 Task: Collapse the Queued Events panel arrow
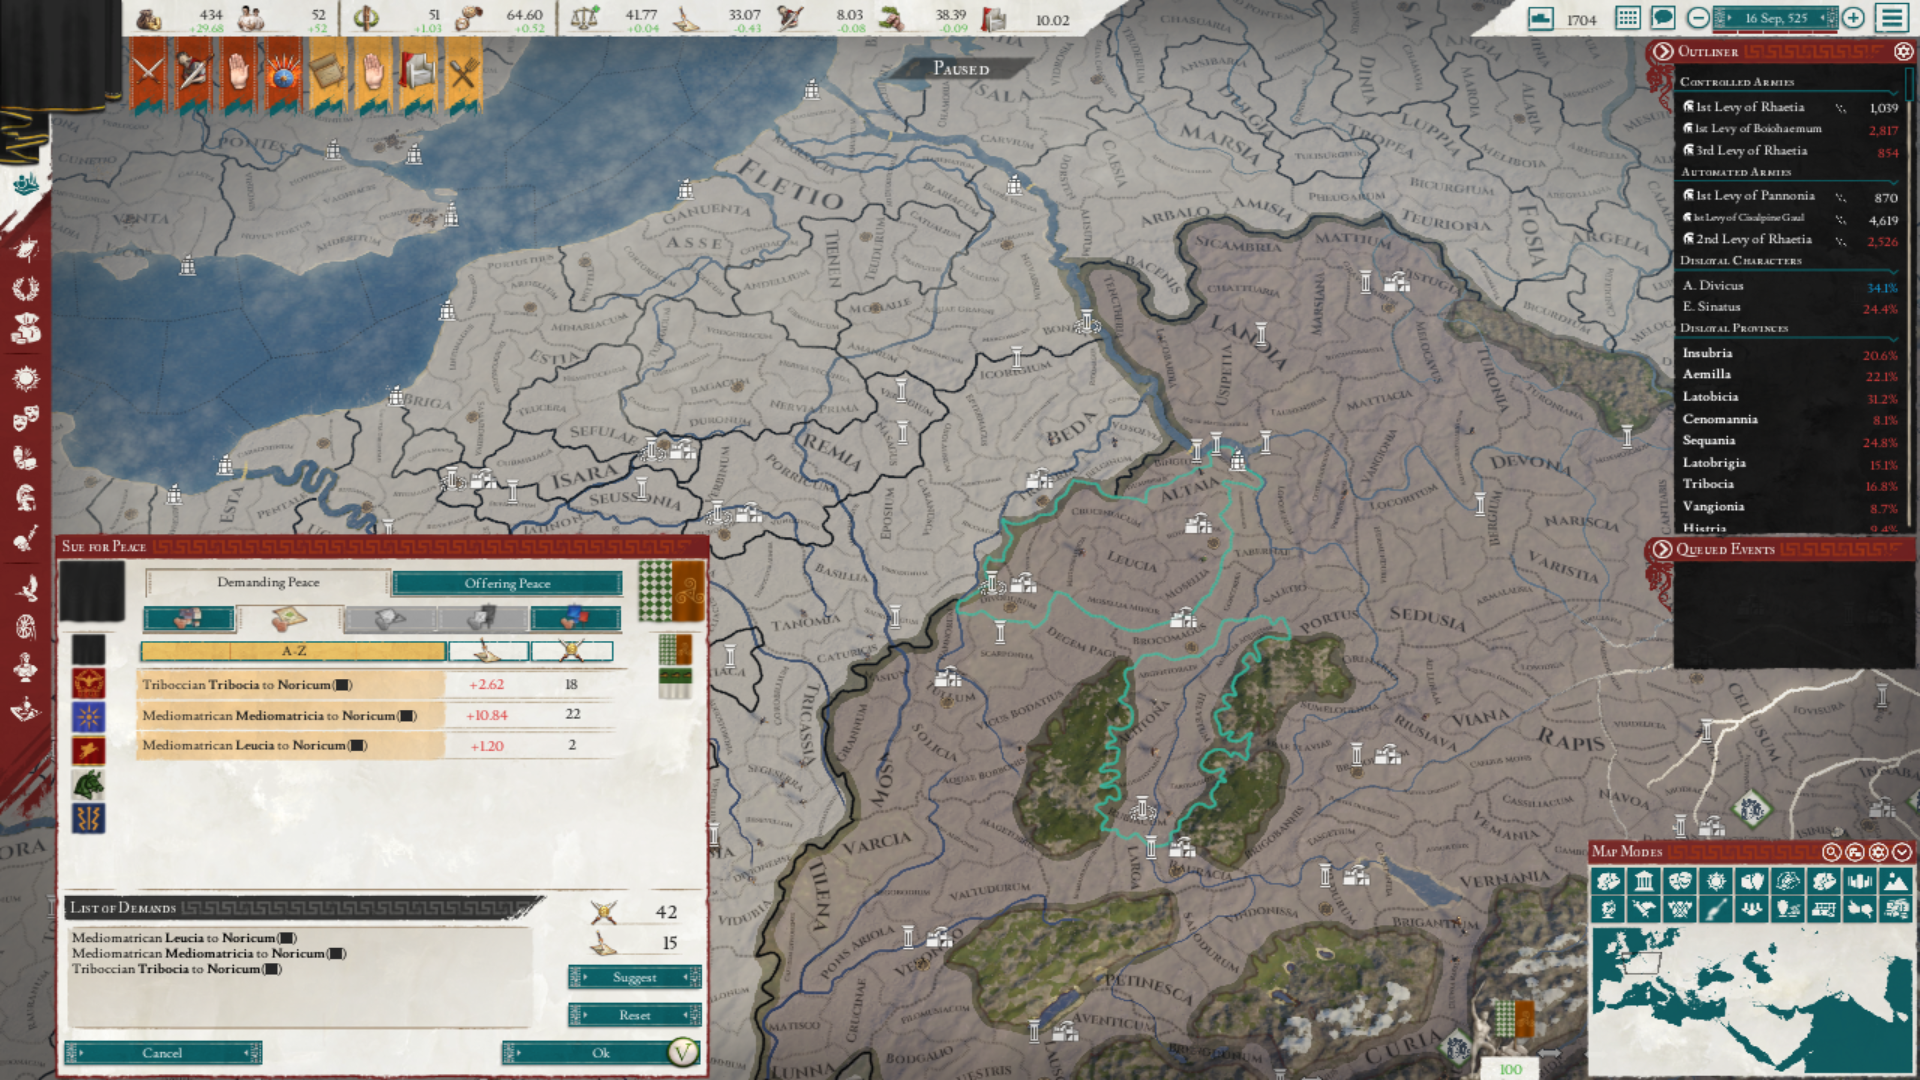(1662, 549)
